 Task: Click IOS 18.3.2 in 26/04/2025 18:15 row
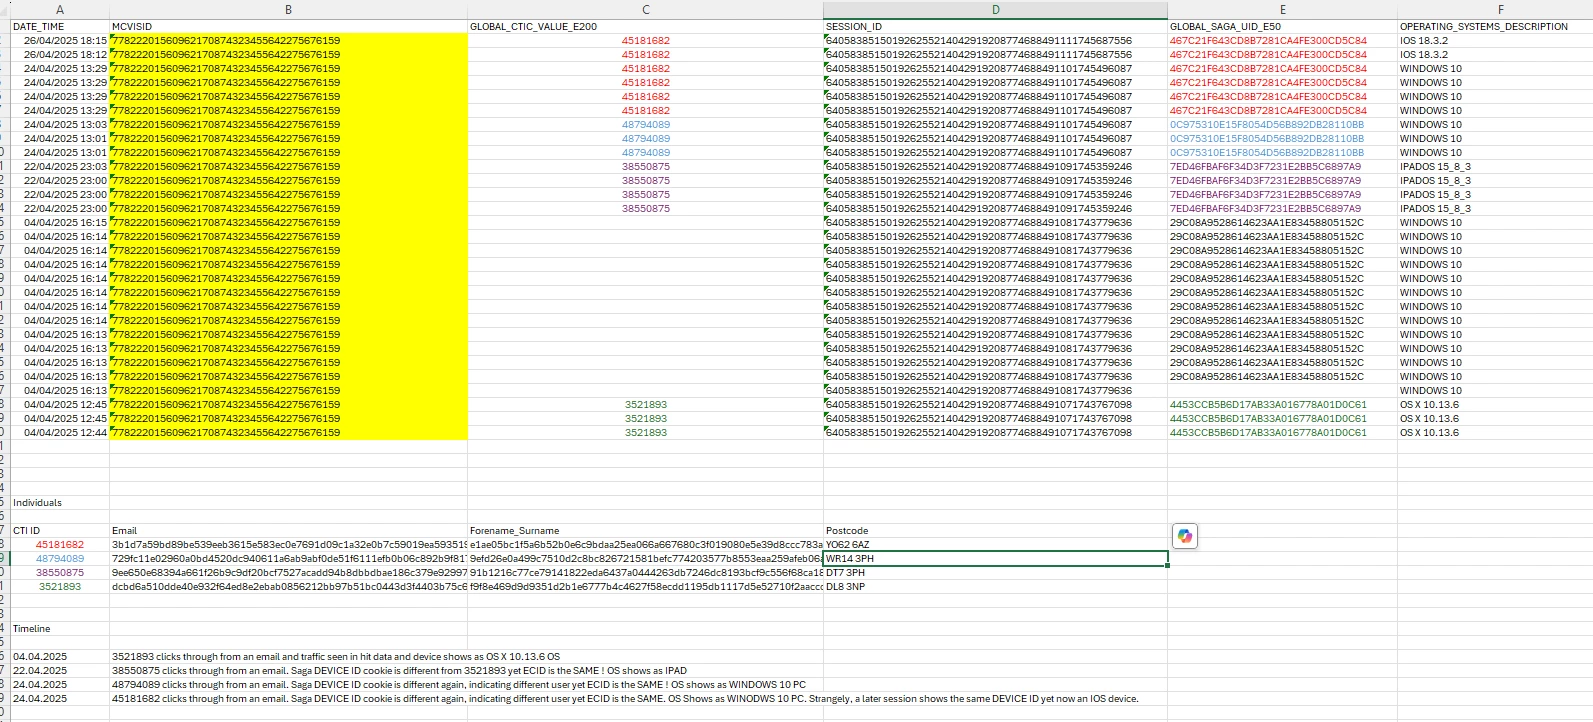[x=1495, y=41]
